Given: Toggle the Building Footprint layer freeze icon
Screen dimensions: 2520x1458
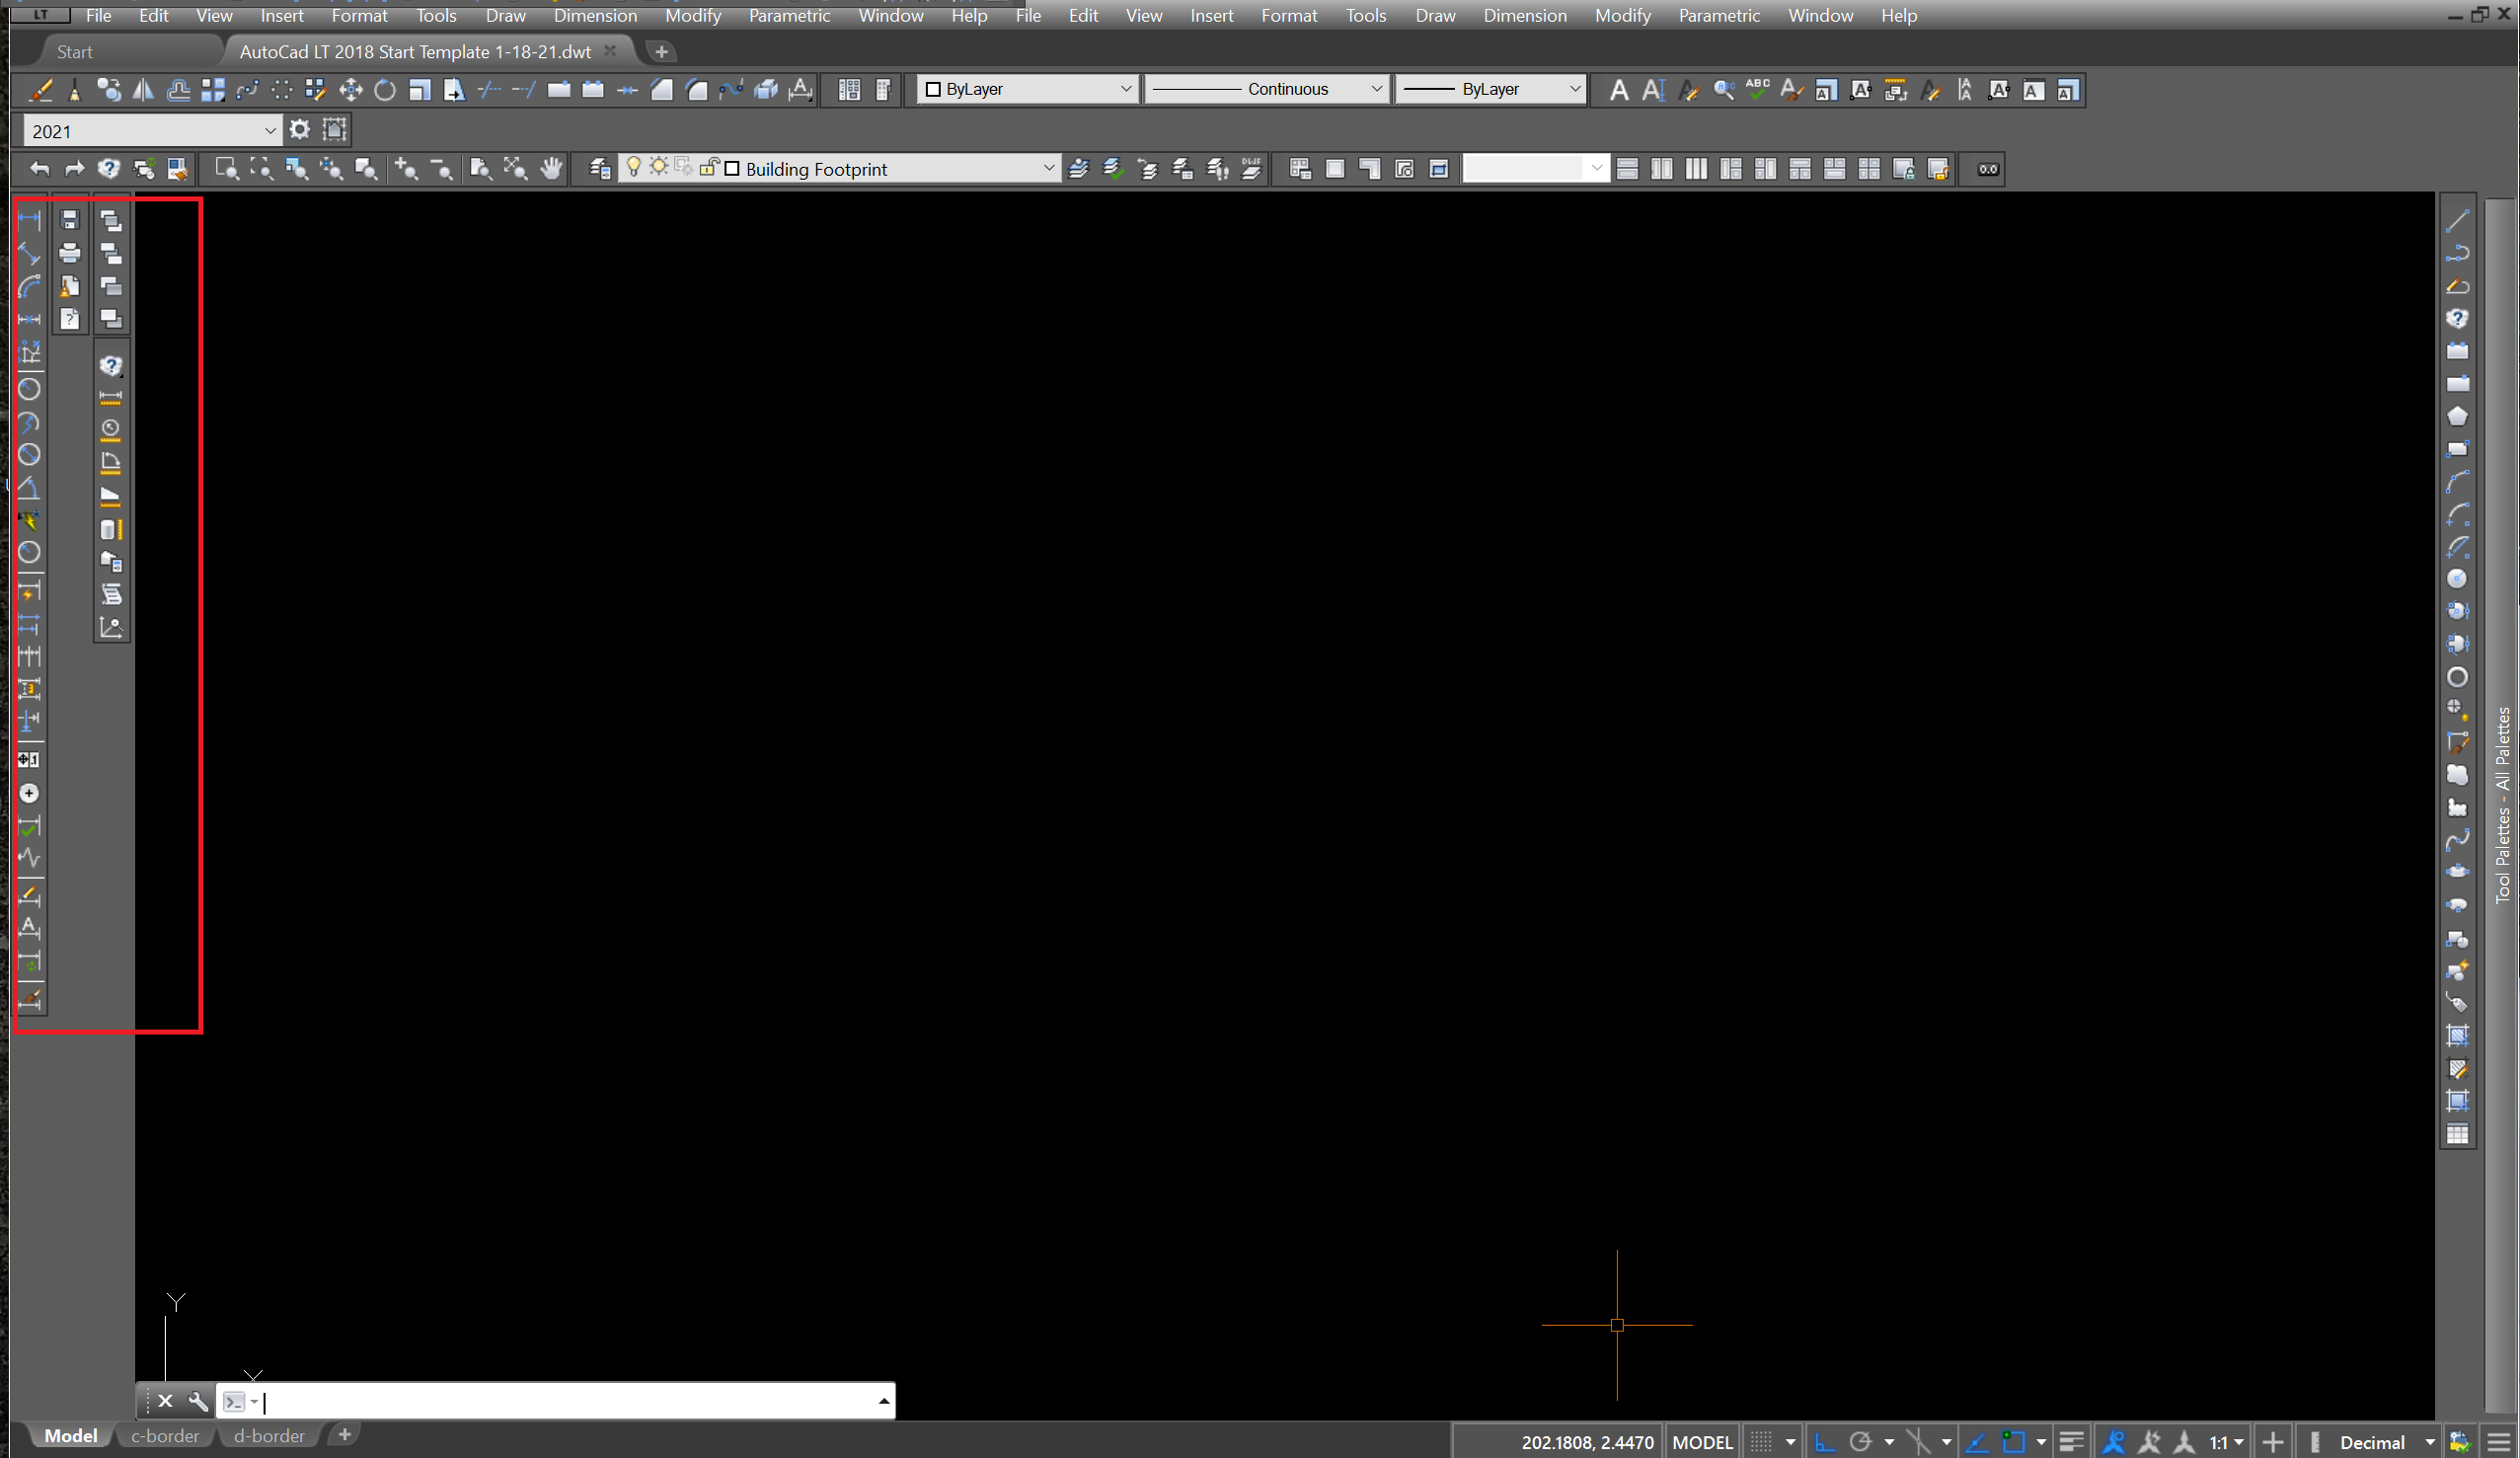Looking at the screenshot, I should [659, 168].
